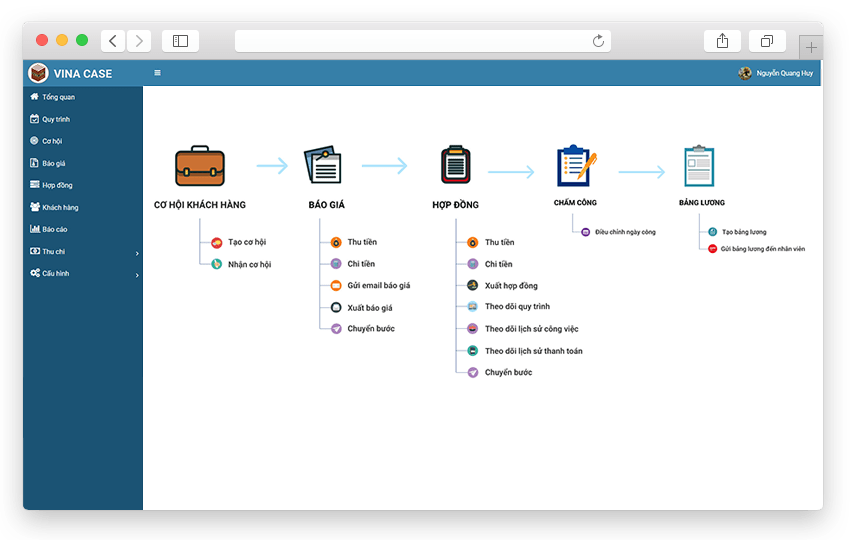Click the VINA CASE logo icon
The image size is (858, 540).
(38, 73)
